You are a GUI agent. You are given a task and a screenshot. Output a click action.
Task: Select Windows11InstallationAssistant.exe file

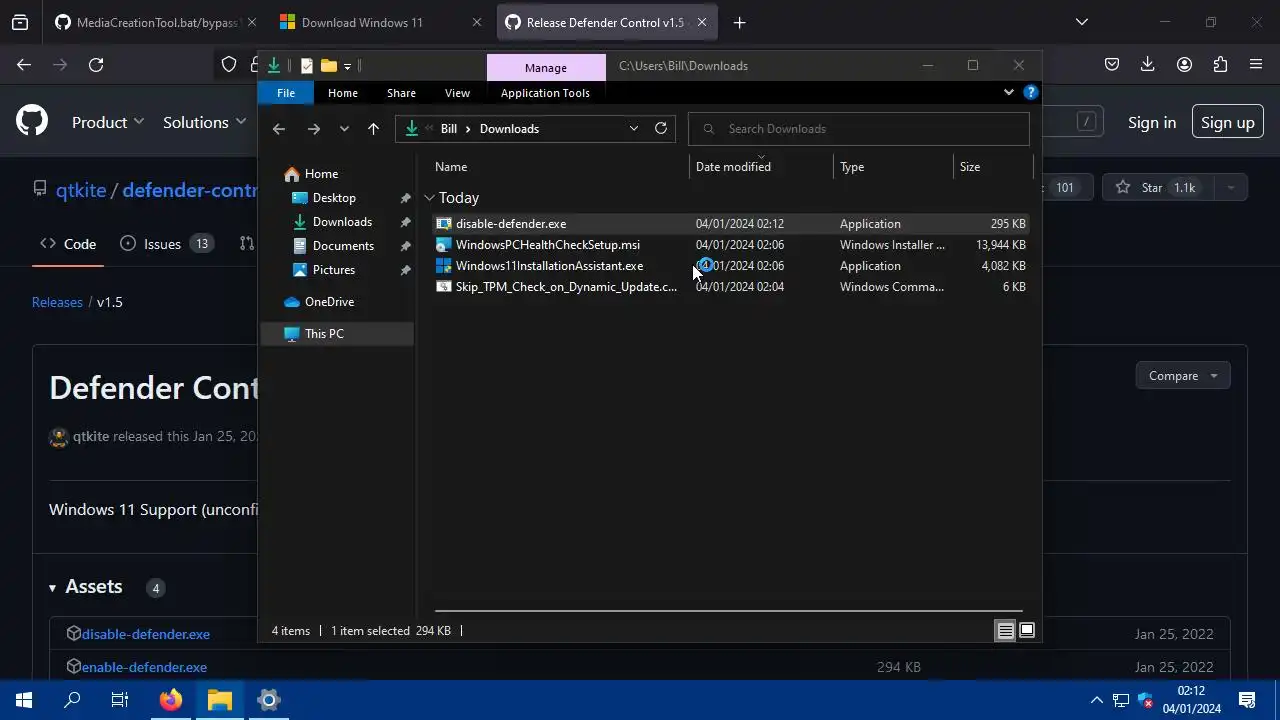[x=731, y=266]
